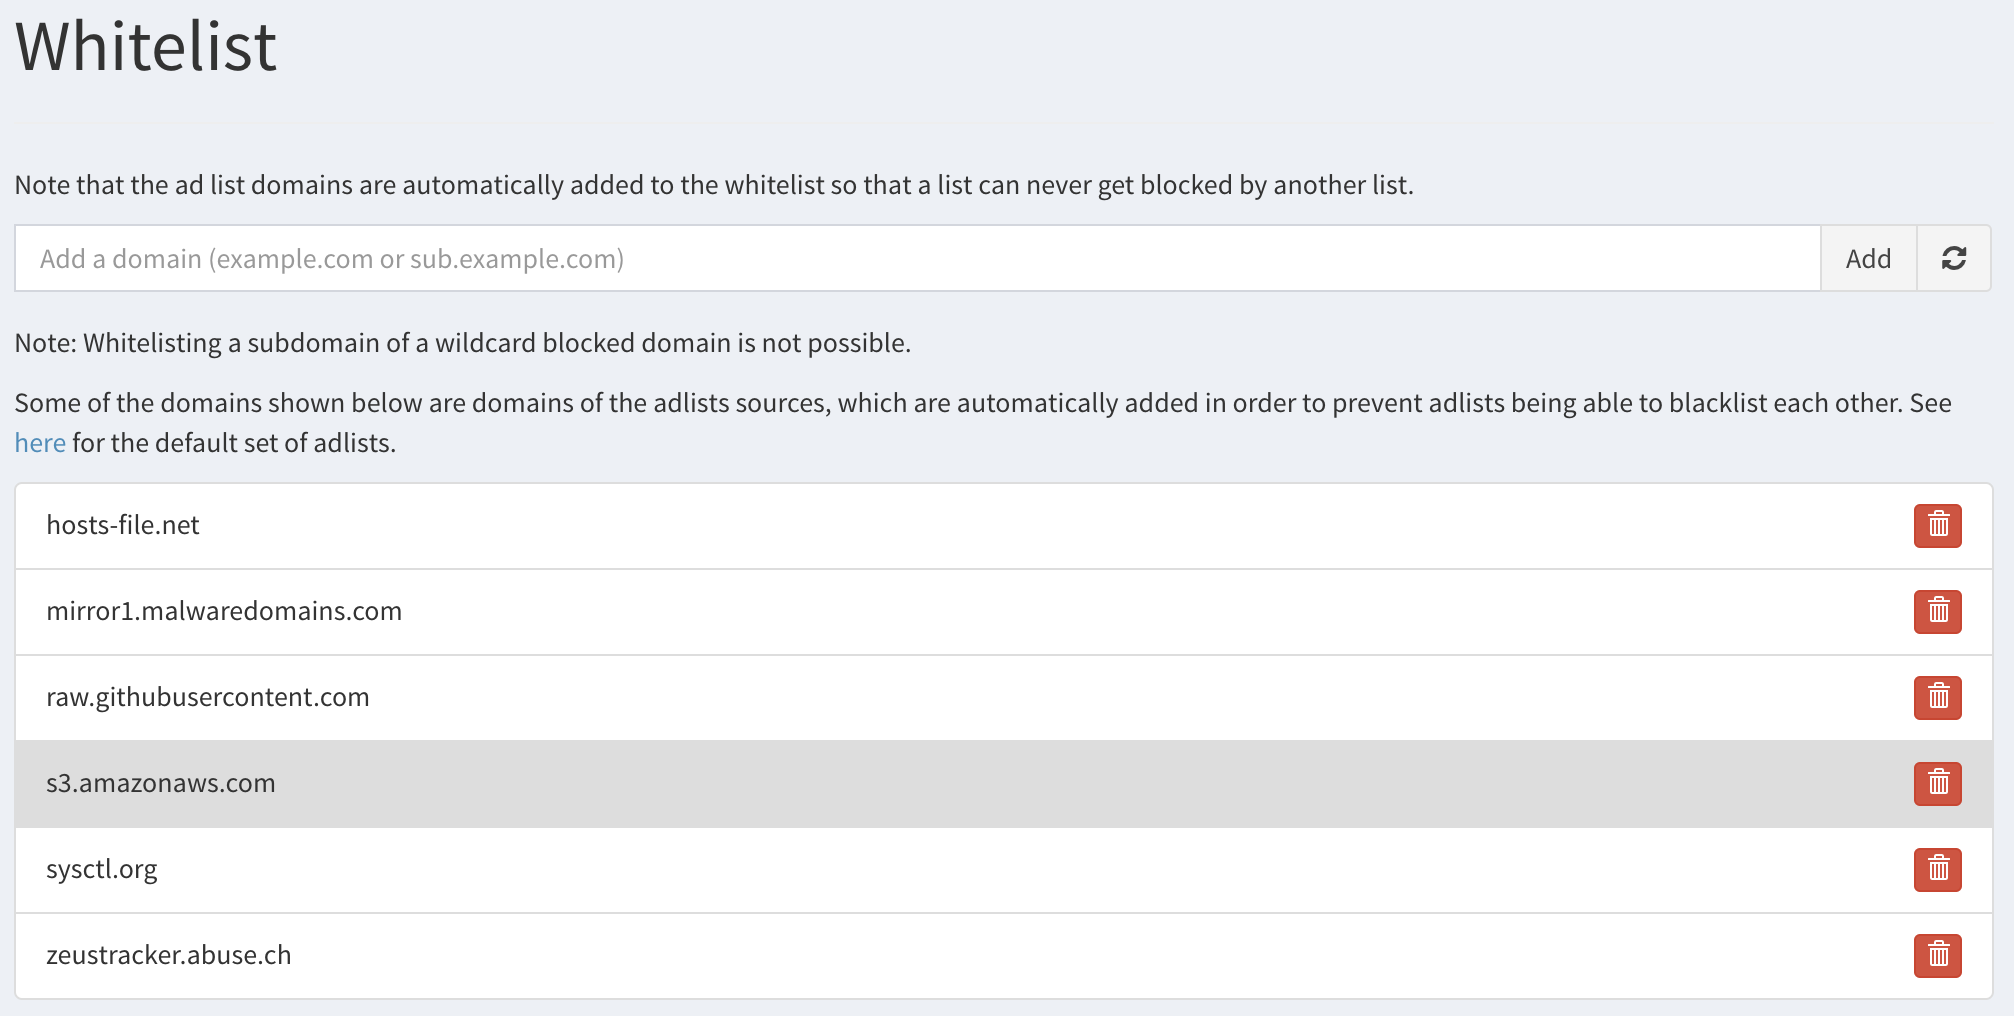This screenshot has width=2014, height=1016.
Task: Select the hosts-file.net row
Action: 123,526
